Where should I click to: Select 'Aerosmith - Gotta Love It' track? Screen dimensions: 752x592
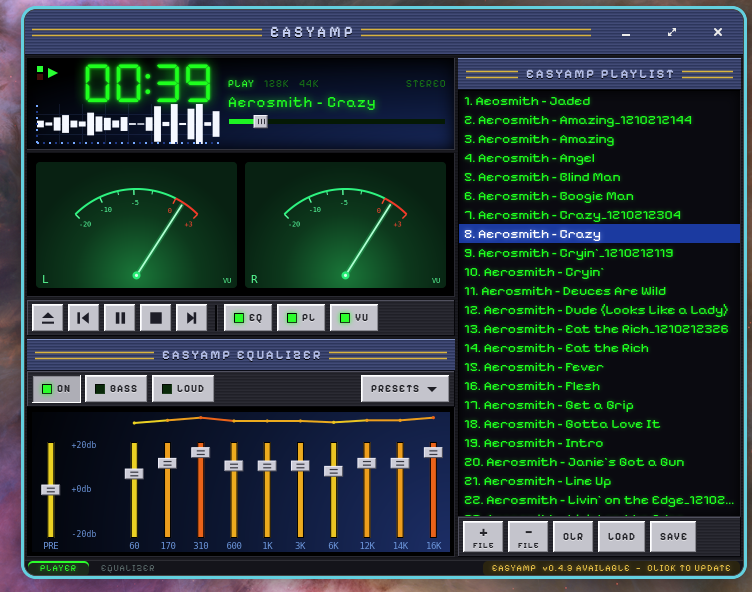[x=599, y=424]
